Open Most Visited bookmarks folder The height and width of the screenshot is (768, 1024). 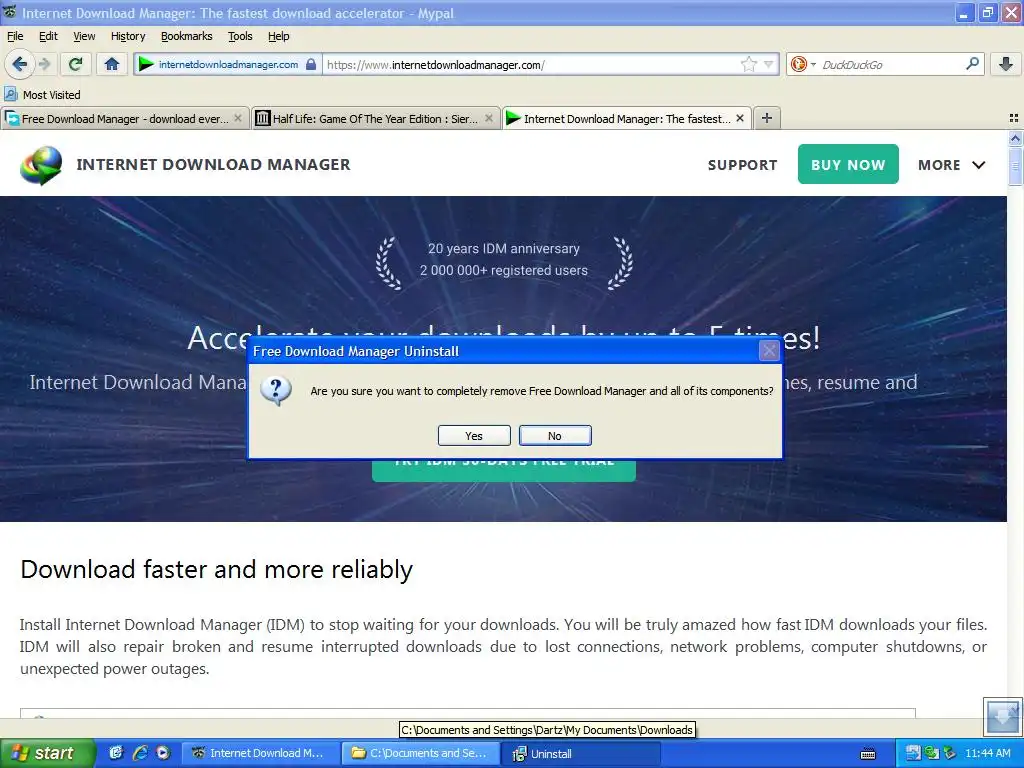tap(42, 95)
